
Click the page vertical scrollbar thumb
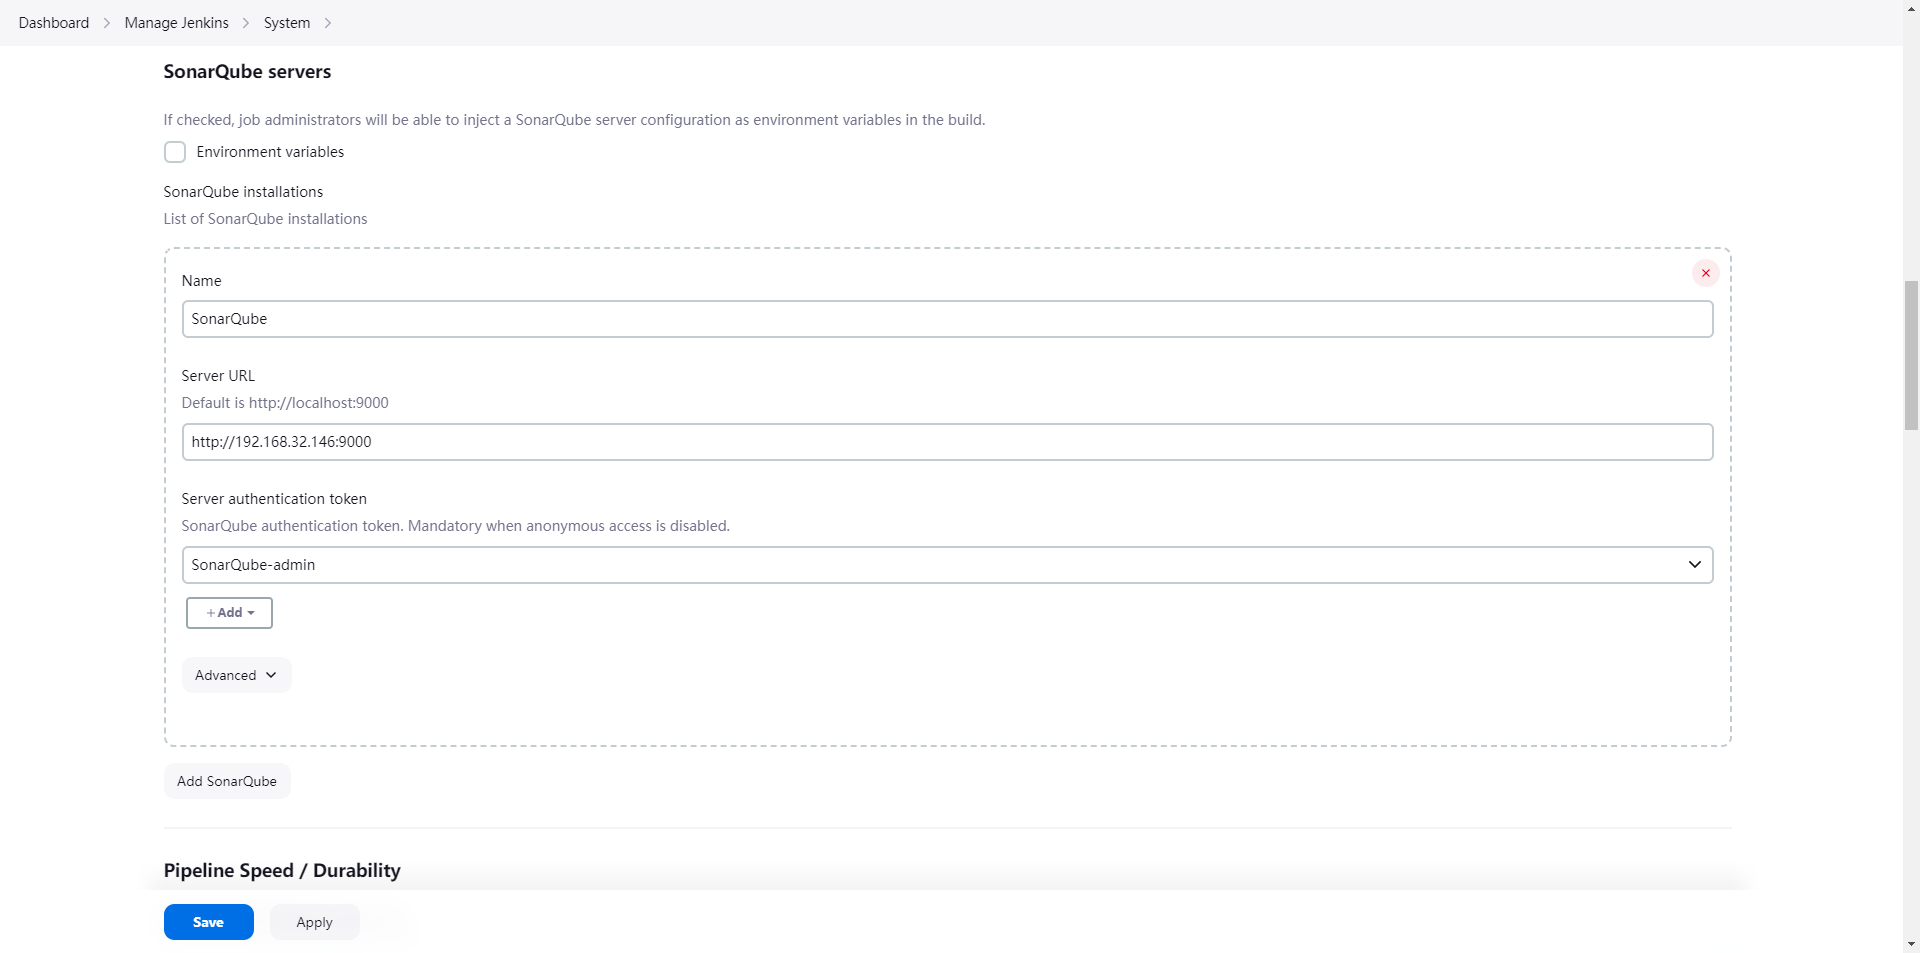(x=1911, y=355)
